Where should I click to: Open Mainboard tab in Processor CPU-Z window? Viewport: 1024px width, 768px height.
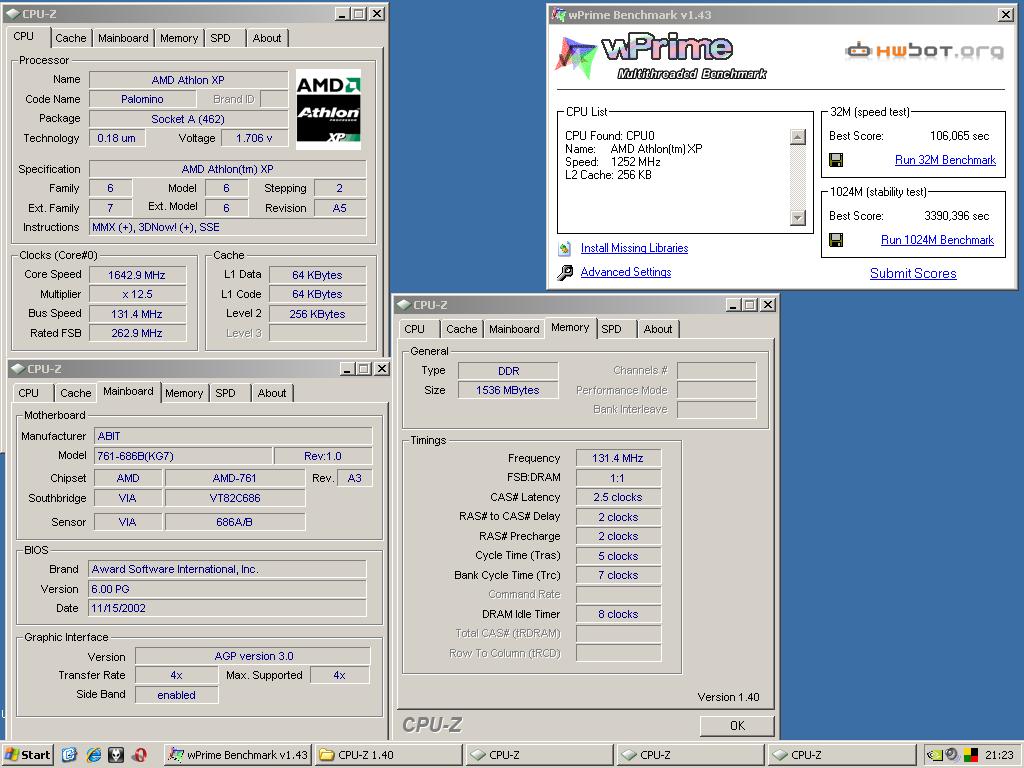(123, 38)
